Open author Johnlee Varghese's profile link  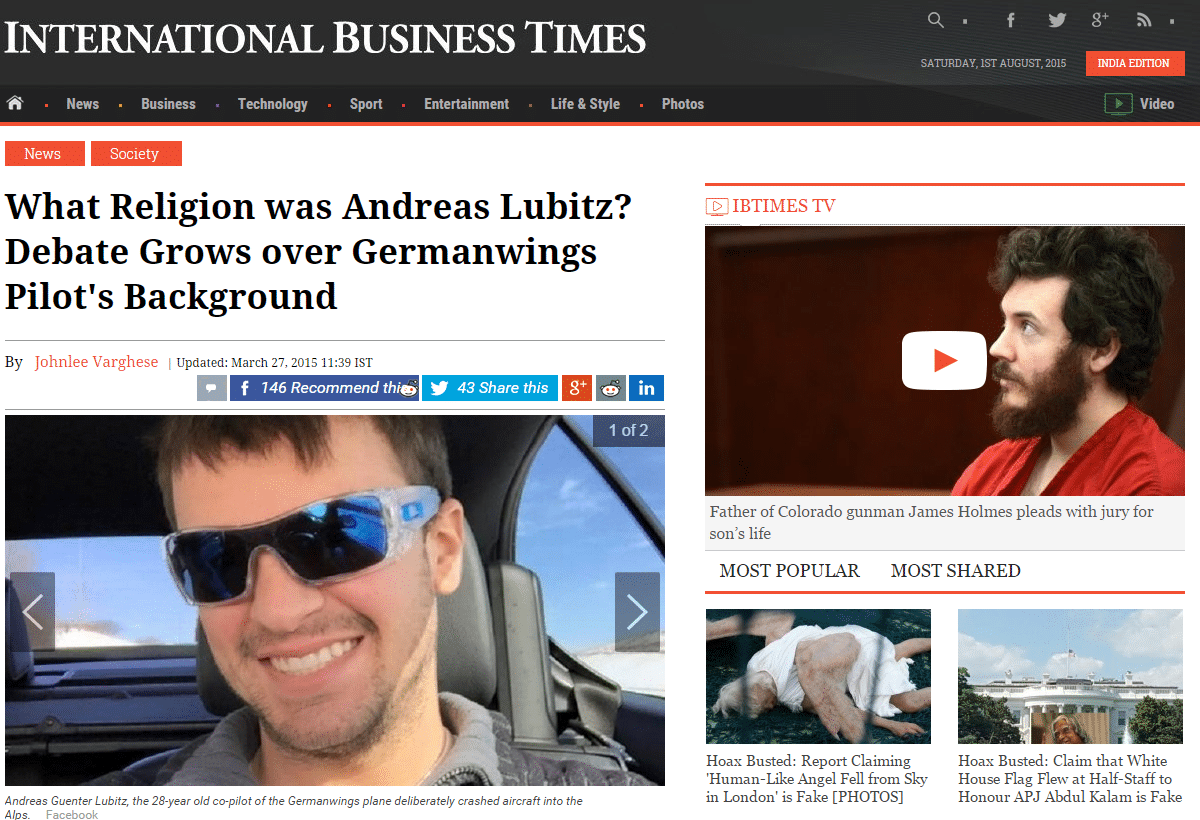(96, 362)
